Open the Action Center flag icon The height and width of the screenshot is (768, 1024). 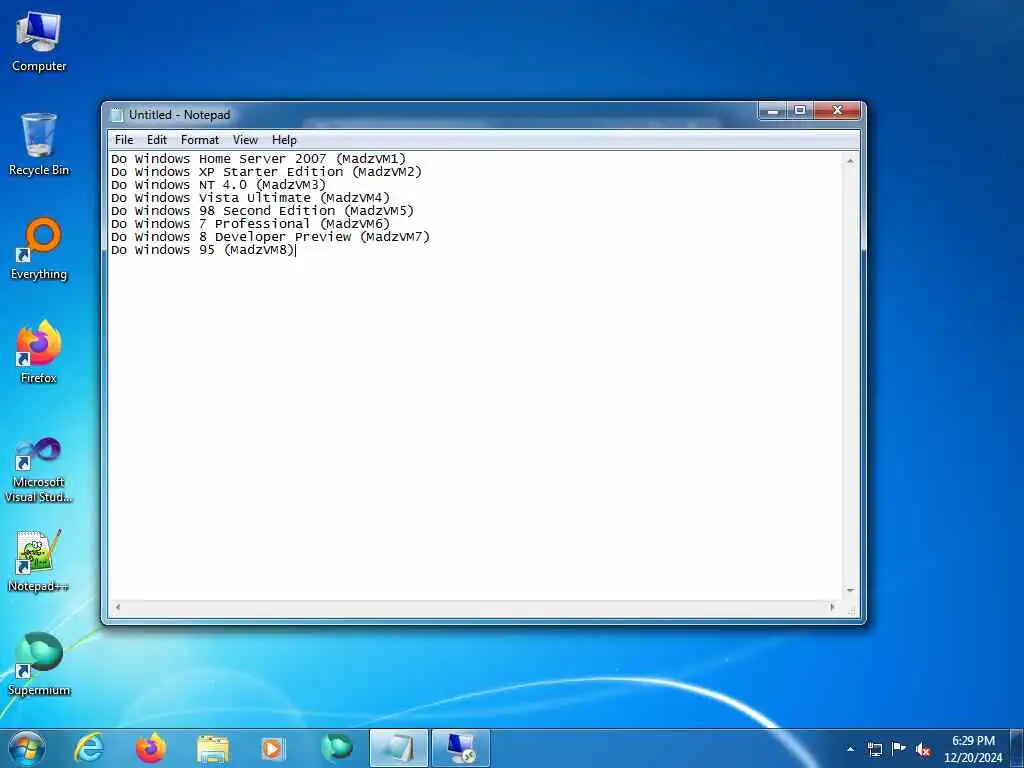pos(899,748)
